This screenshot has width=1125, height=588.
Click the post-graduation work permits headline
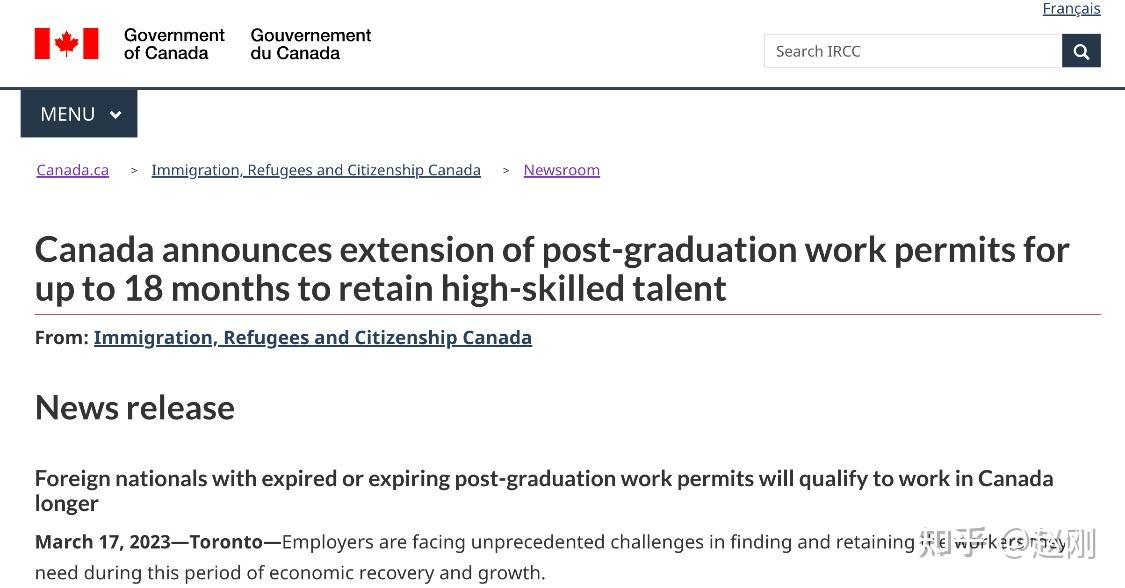pyautogui.click(x=552, y=268)
